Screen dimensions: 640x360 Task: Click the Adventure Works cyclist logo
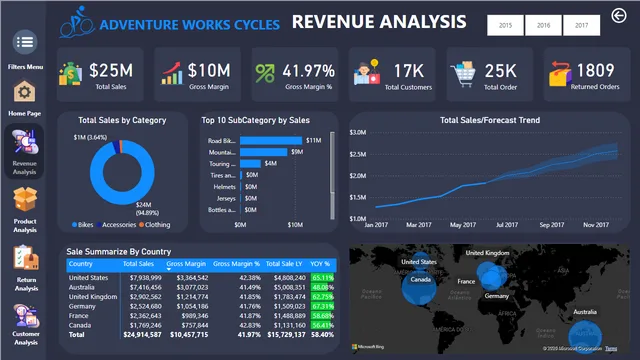77,22
